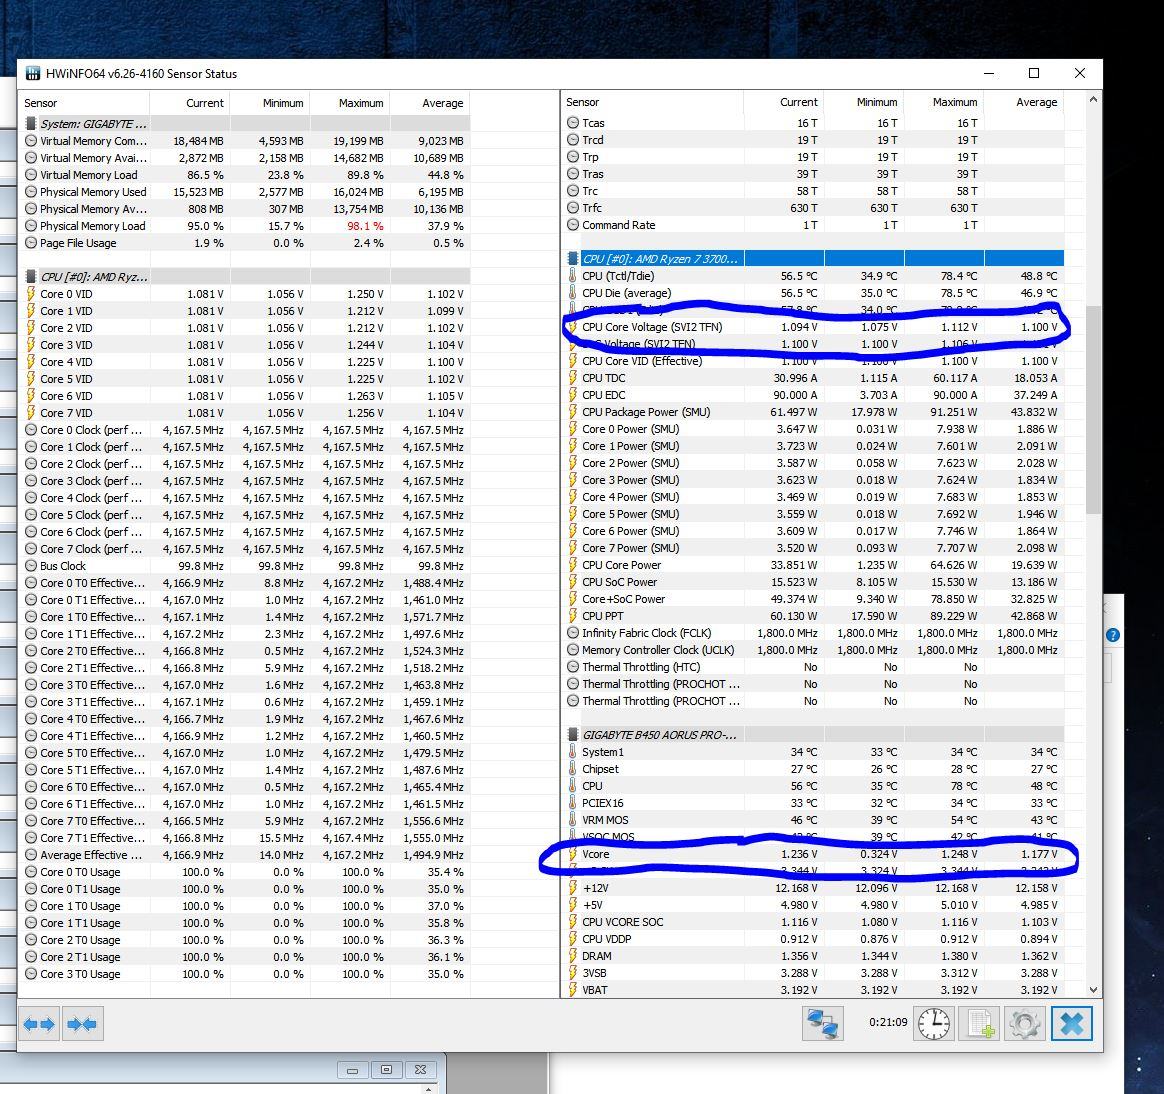Click the blue help question mark icon behind HWiNFO
The image size is (1164, 1094).
coord(1113,635)
